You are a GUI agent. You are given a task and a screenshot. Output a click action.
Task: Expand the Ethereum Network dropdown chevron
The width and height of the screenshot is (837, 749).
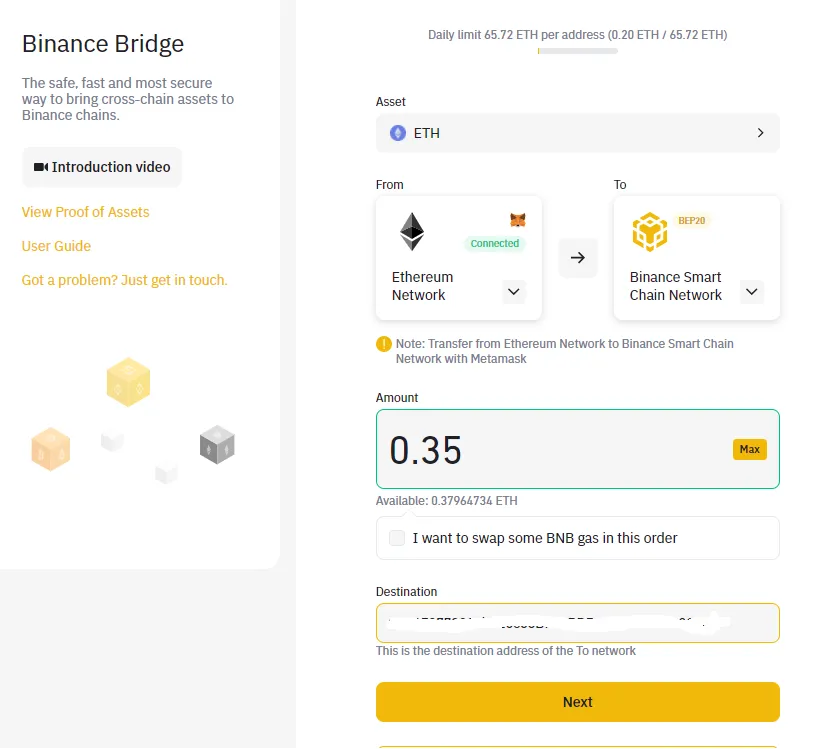click(x=514, y=292)
